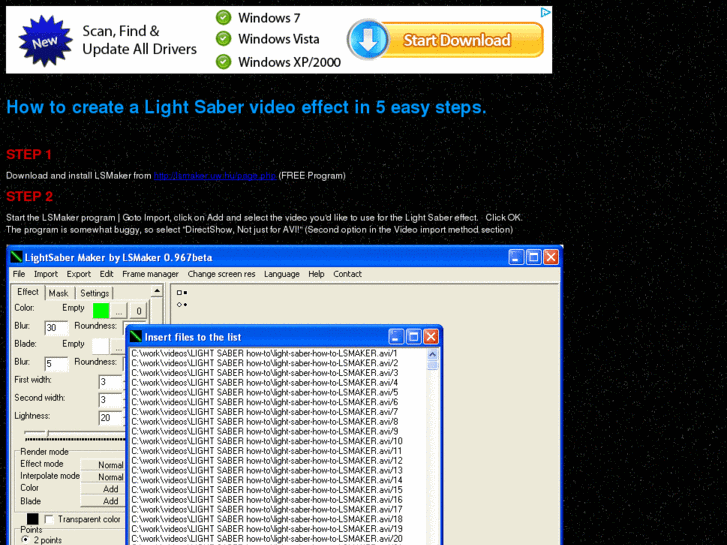This screenshot has height=545, width=727.
Task: Switch to the Mask tab
Action: pyautogui.click(x=58, y=293)
